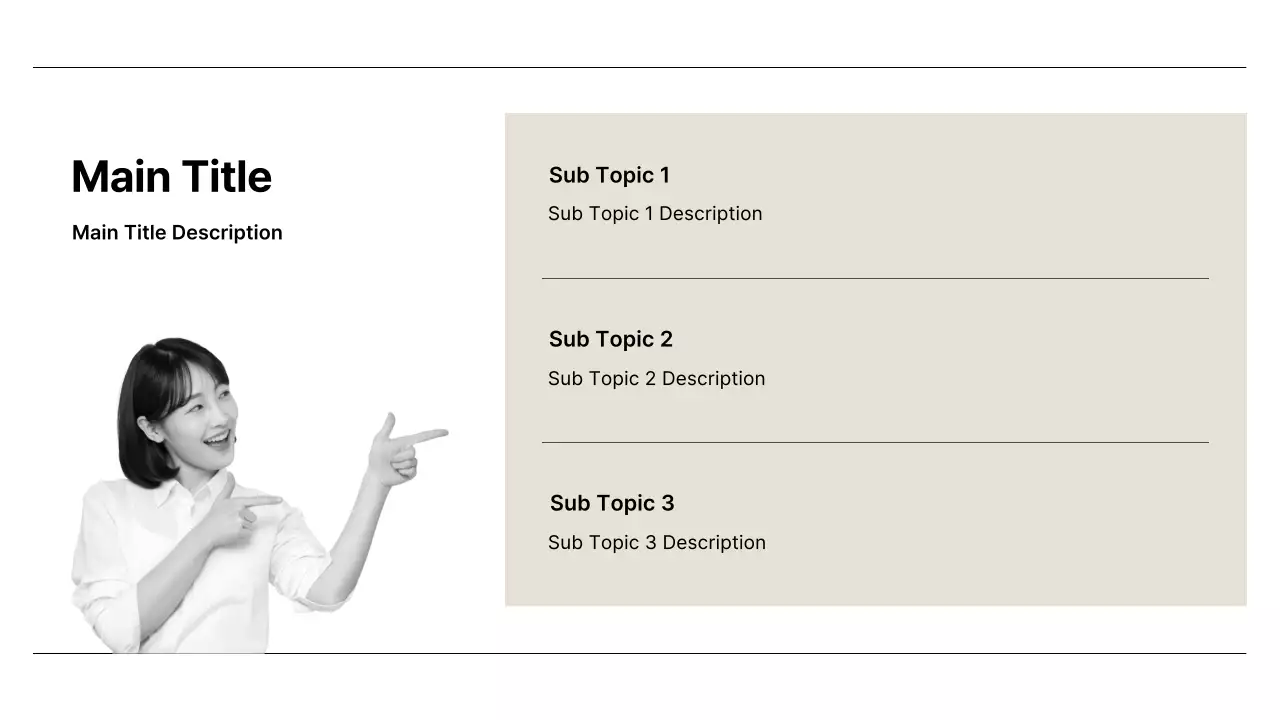Select the Sub Topic 1 heading

coord(609,175)
